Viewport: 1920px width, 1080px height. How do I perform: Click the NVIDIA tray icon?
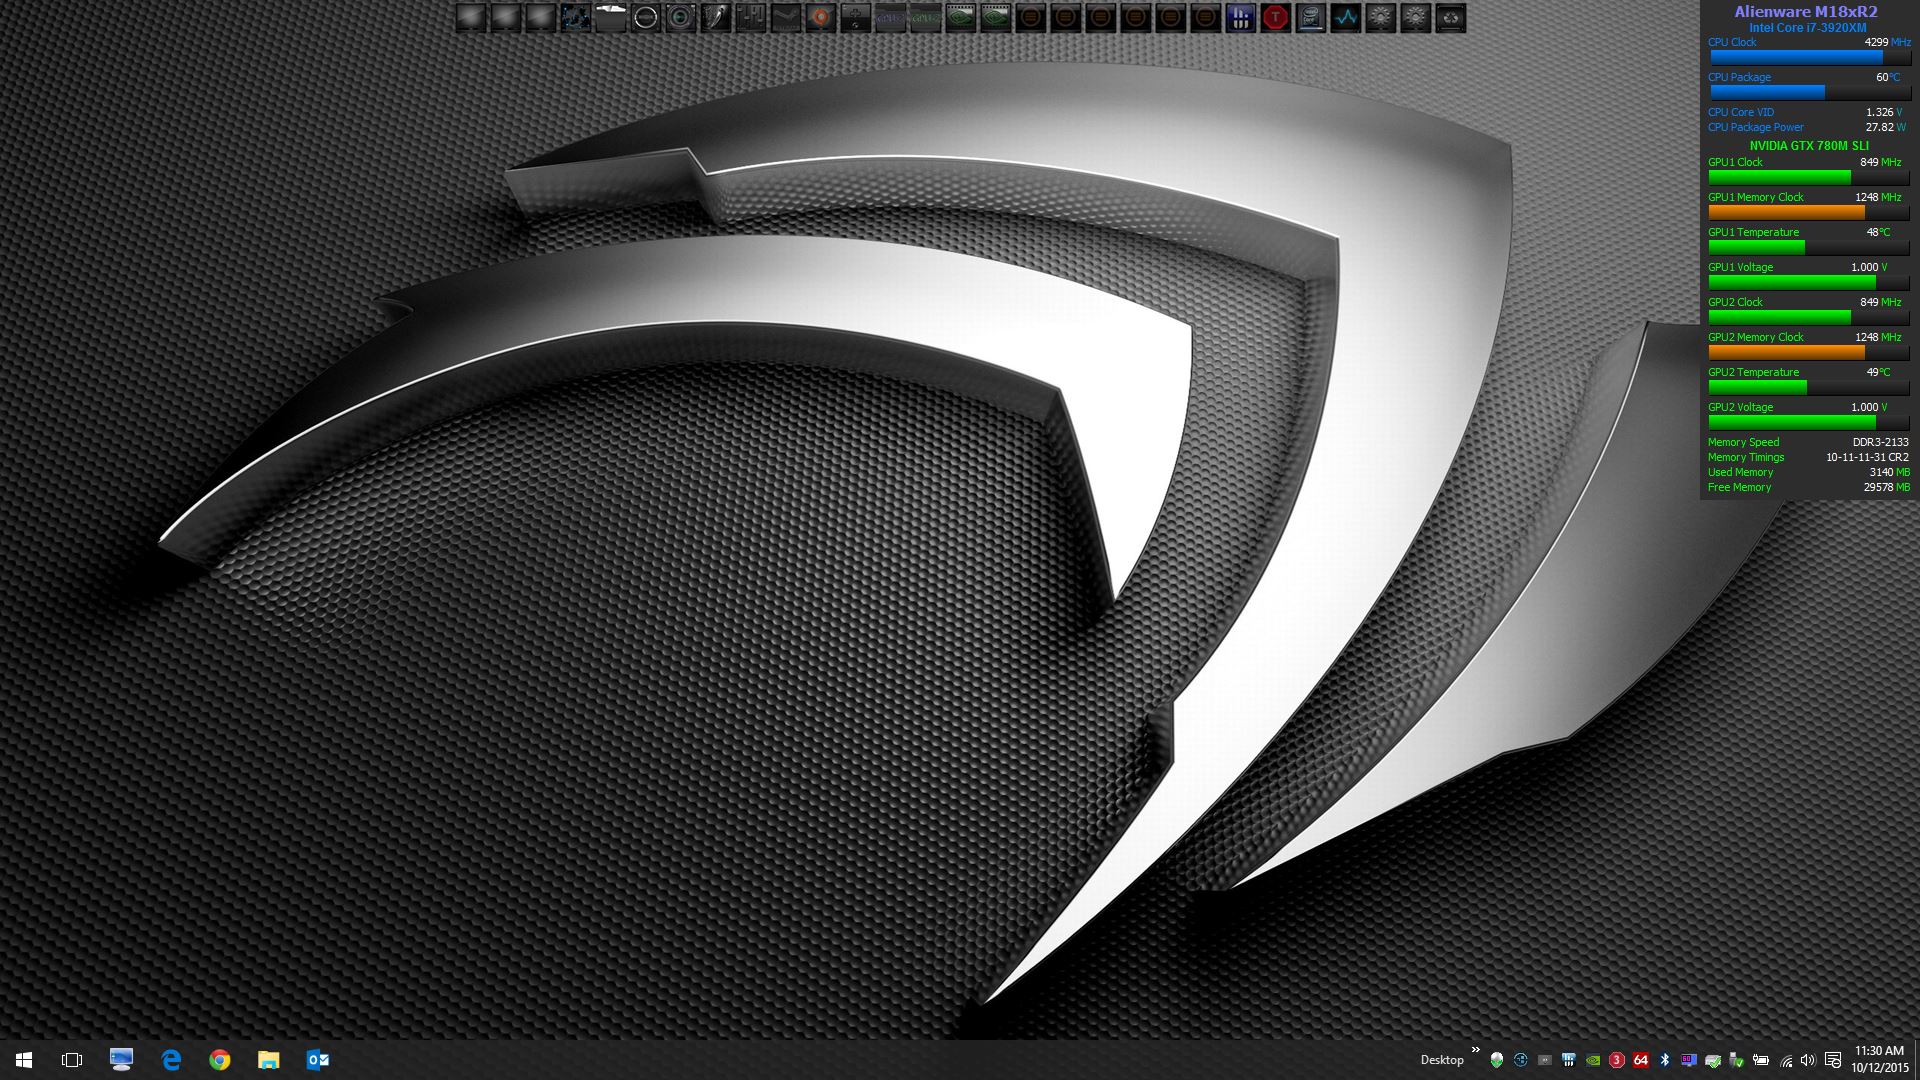pyautogui.click(x=1593, y=1060)
